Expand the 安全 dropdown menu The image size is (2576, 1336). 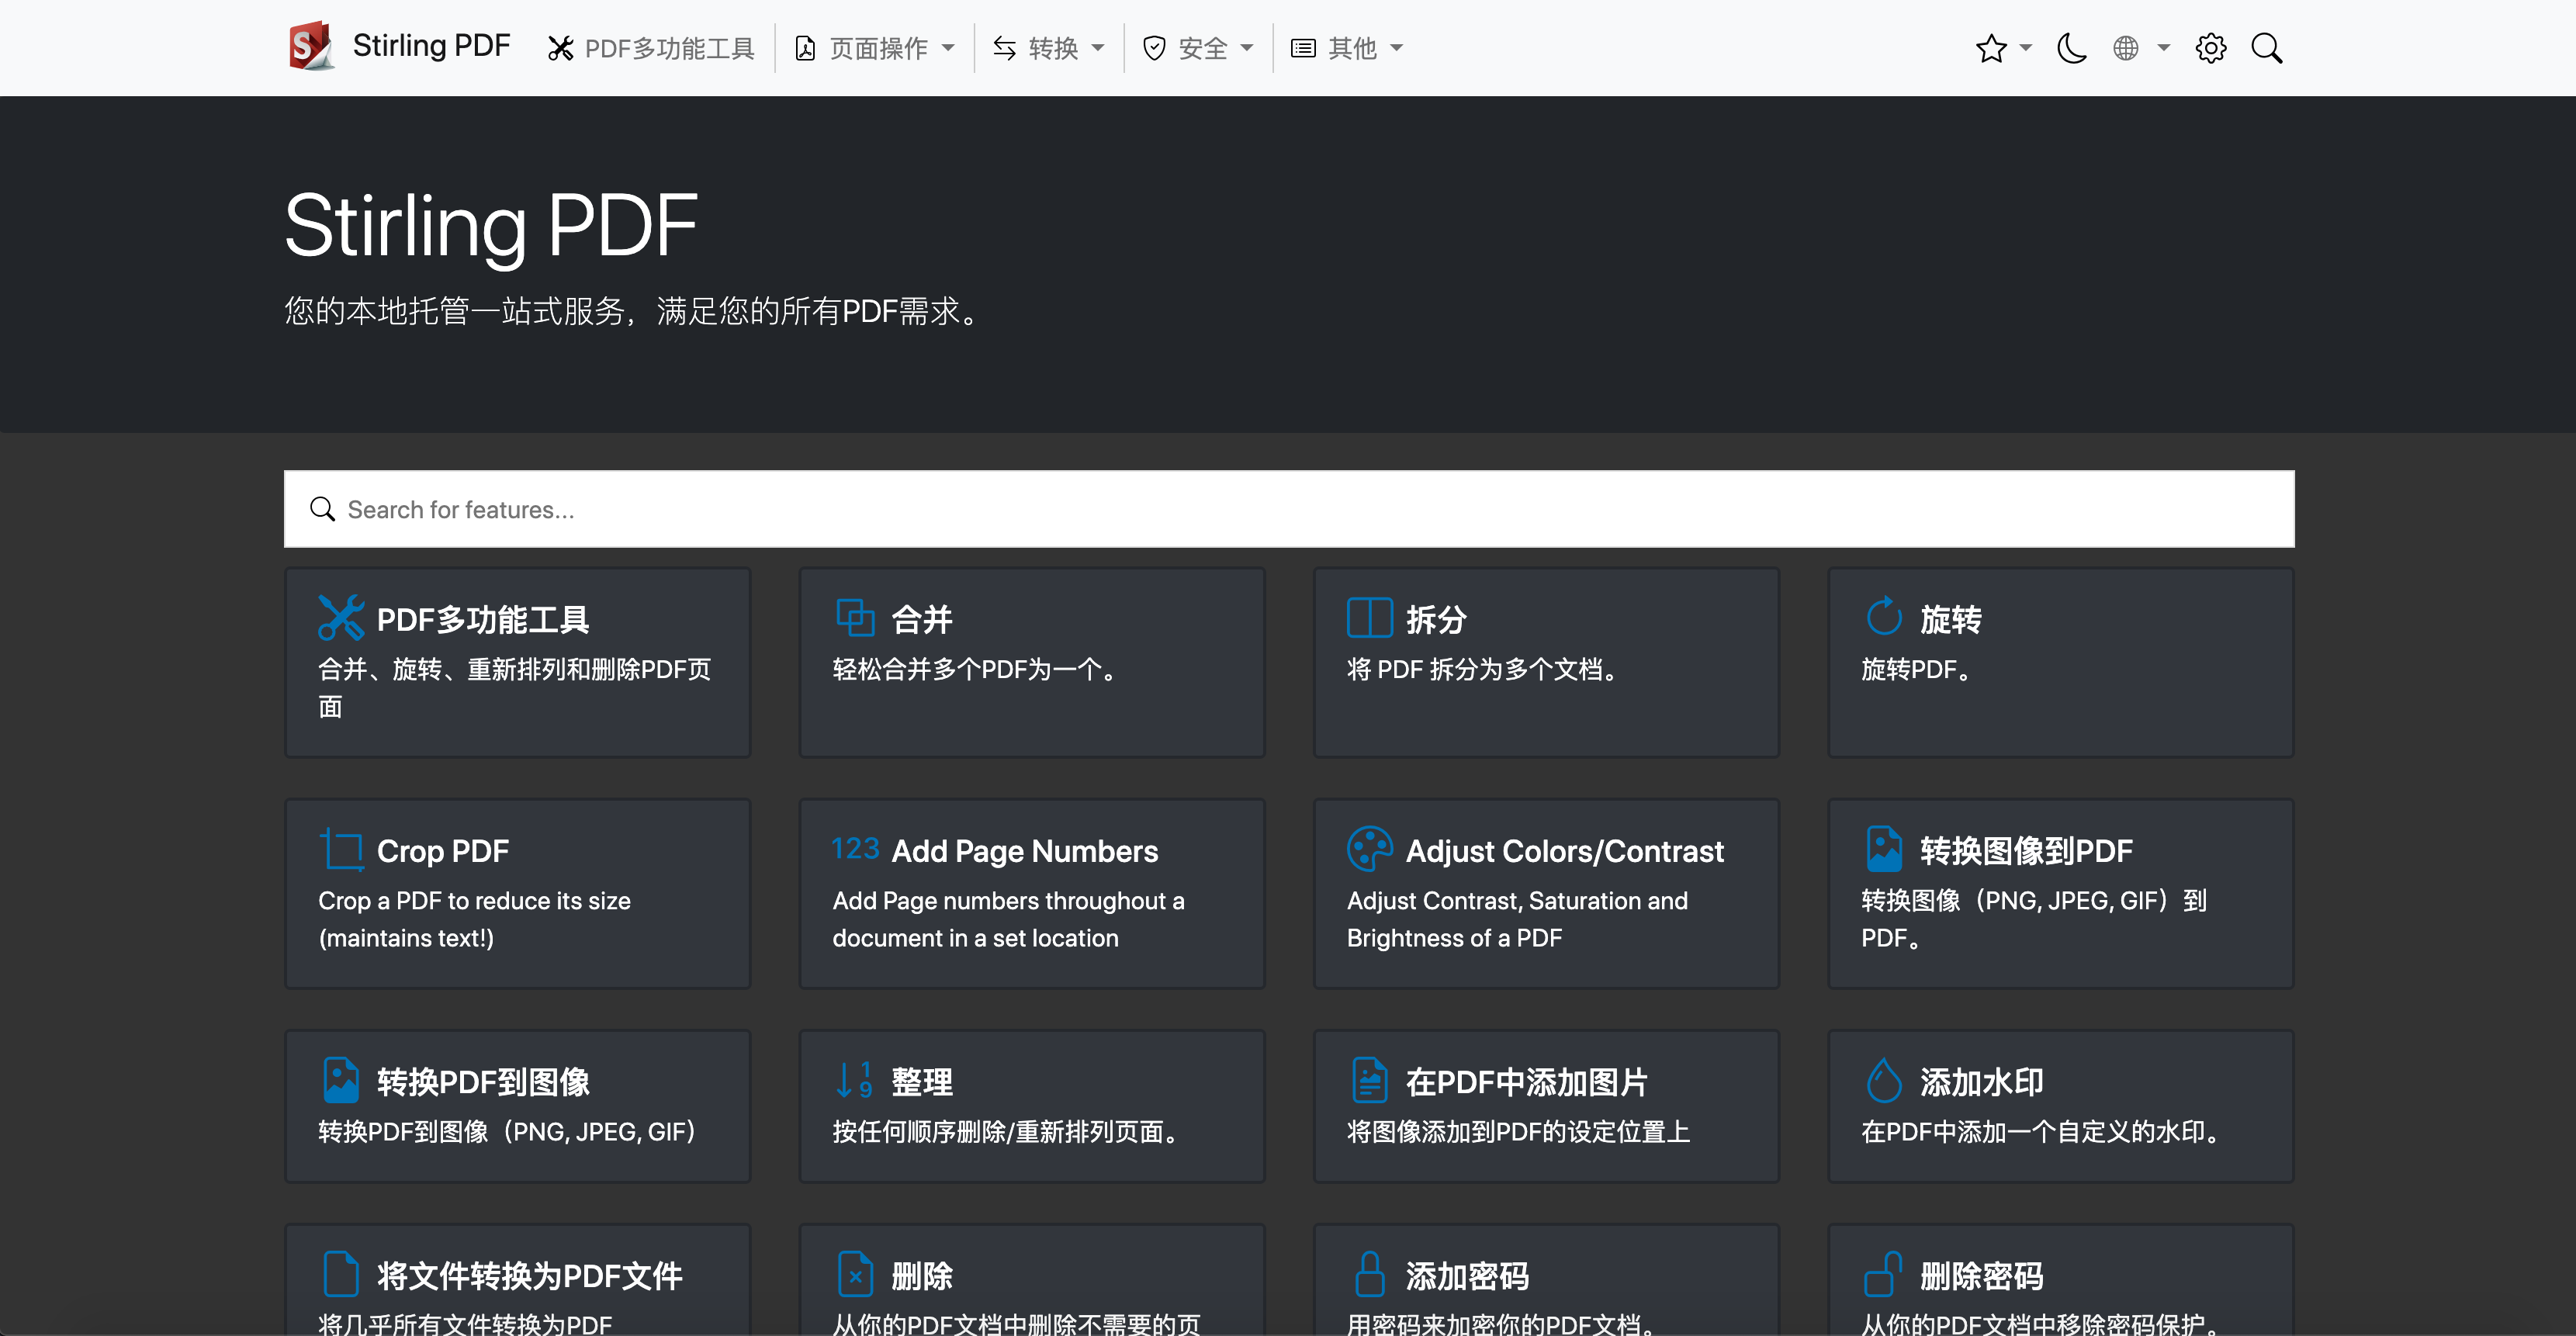(1197, 48)
